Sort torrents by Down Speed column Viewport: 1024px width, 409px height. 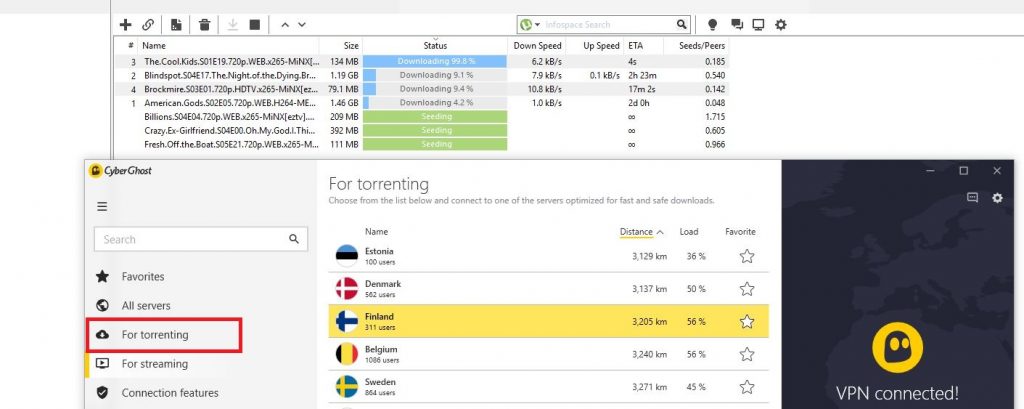coord(537,46)
